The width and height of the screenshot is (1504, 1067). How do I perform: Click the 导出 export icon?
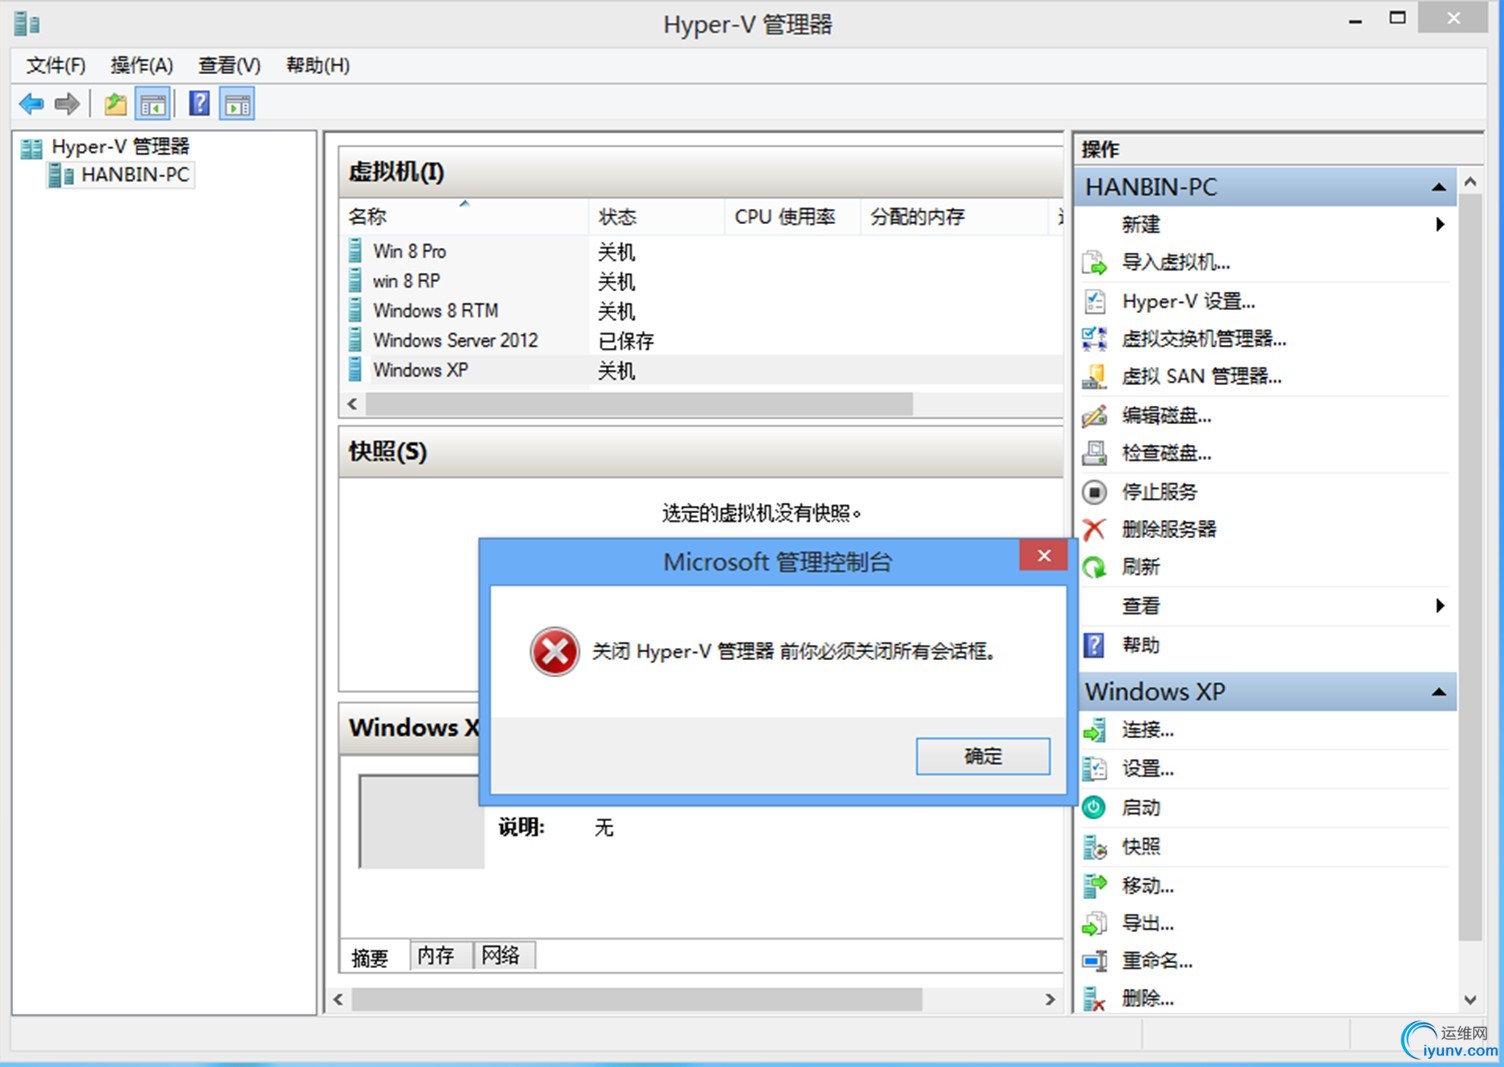coord(1095,923)
